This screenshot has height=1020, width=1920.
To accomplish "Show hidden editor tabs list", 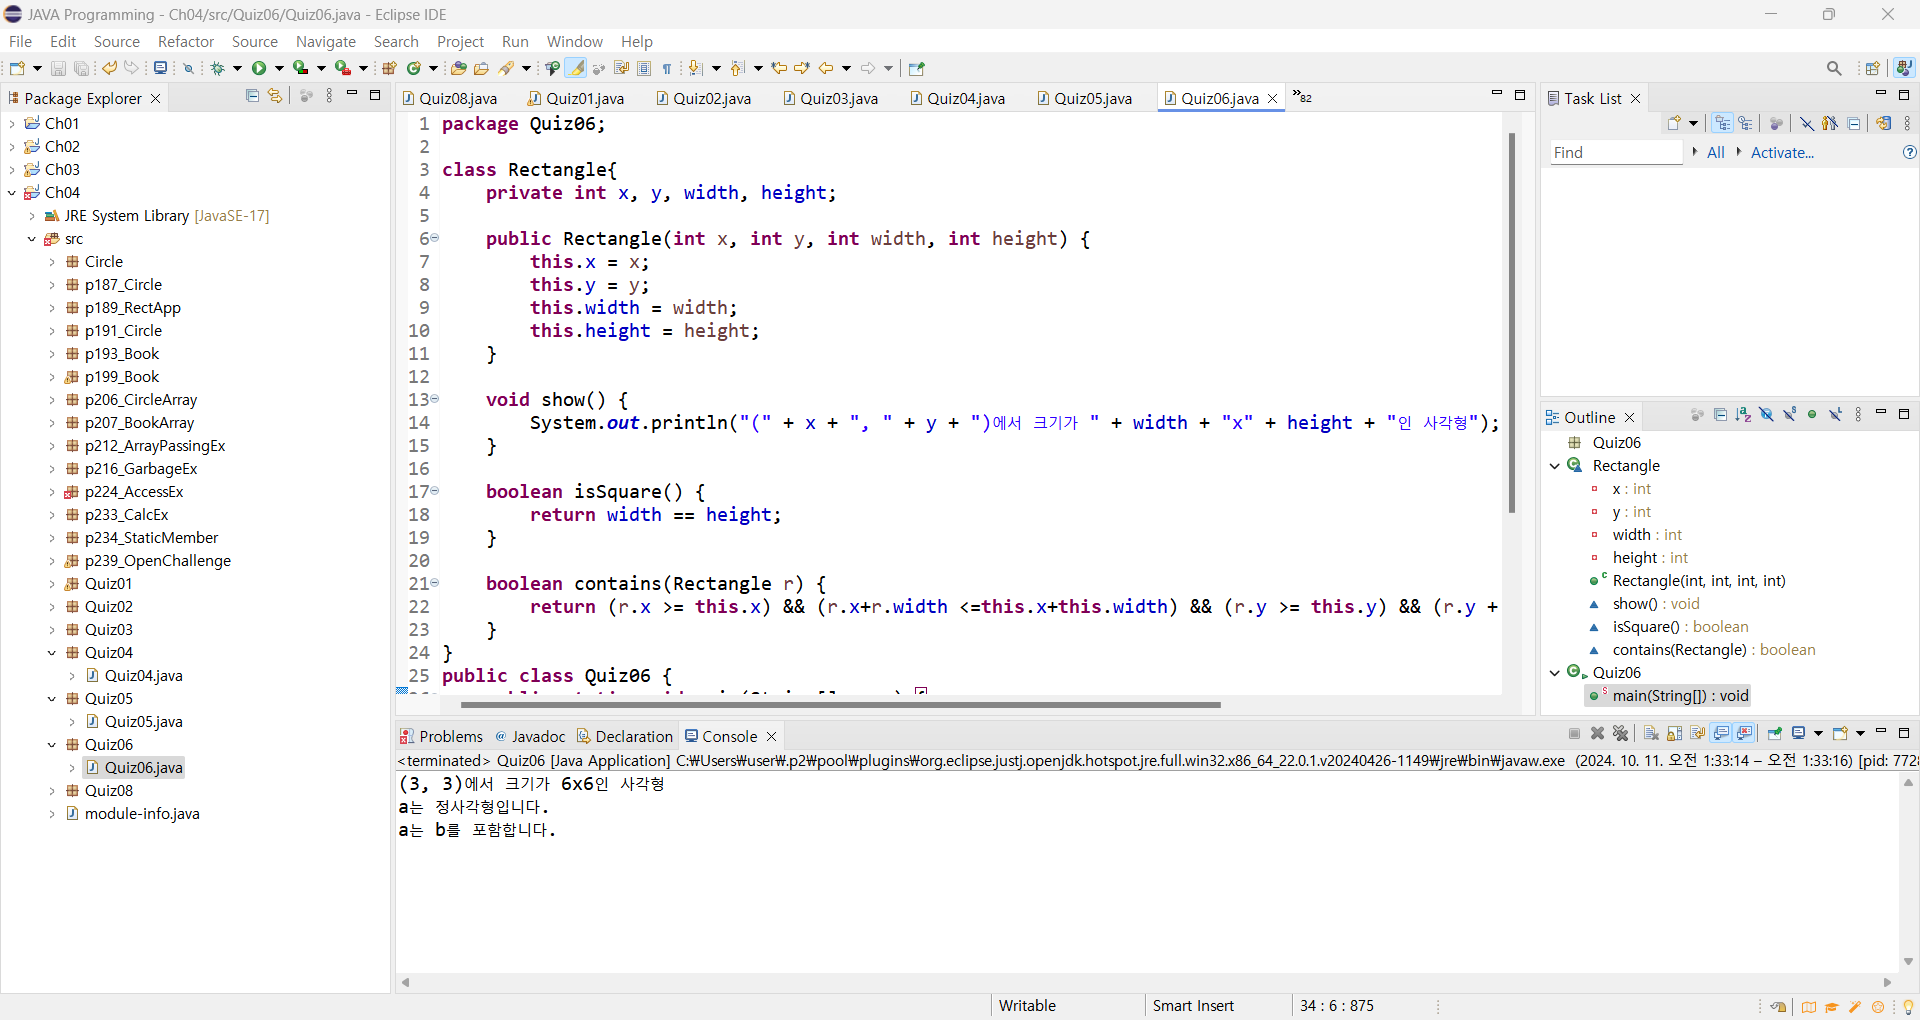I will pos(1302,97).
